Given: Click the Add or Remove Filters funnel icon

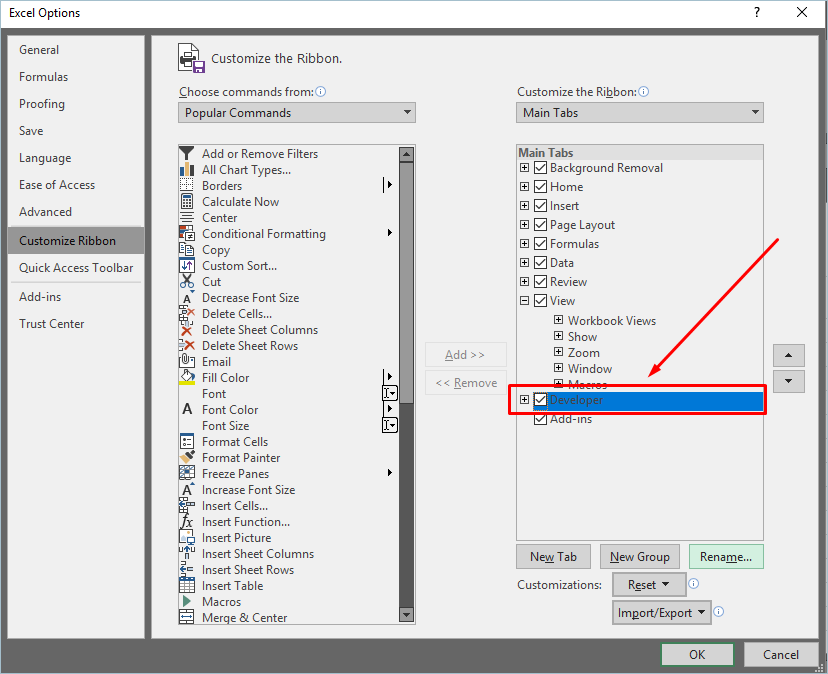Looking at the screenshot, I should click(x=186, y=154).
